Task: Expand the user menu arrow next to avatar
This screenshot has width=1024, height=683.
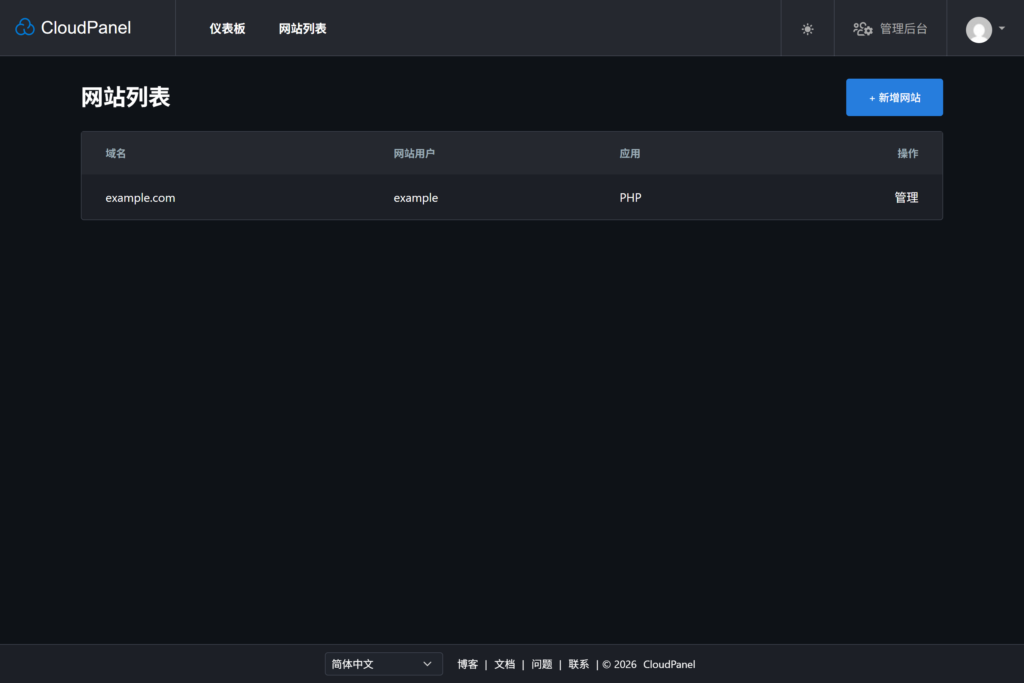Action: (1002, 28)
